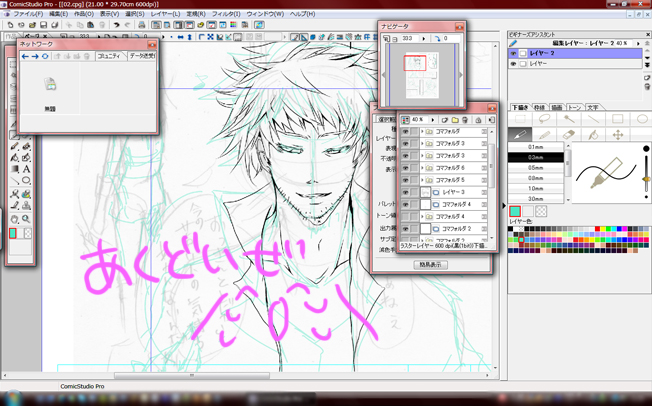Open the 40% opacity dropdown arrow in the layers panel
This screenshot has width=652, height=406.
point(433,120)
